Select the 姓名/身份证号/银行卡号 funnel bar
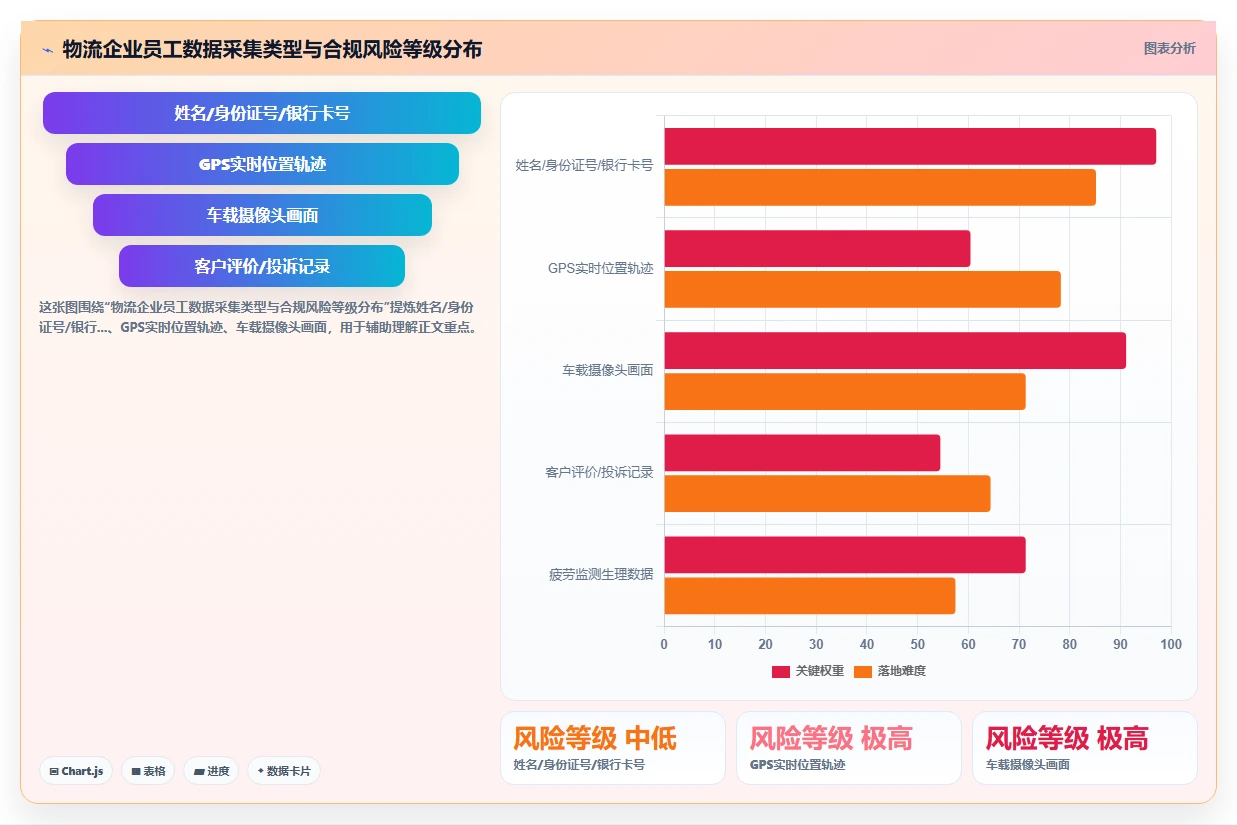 coord(262,113)
